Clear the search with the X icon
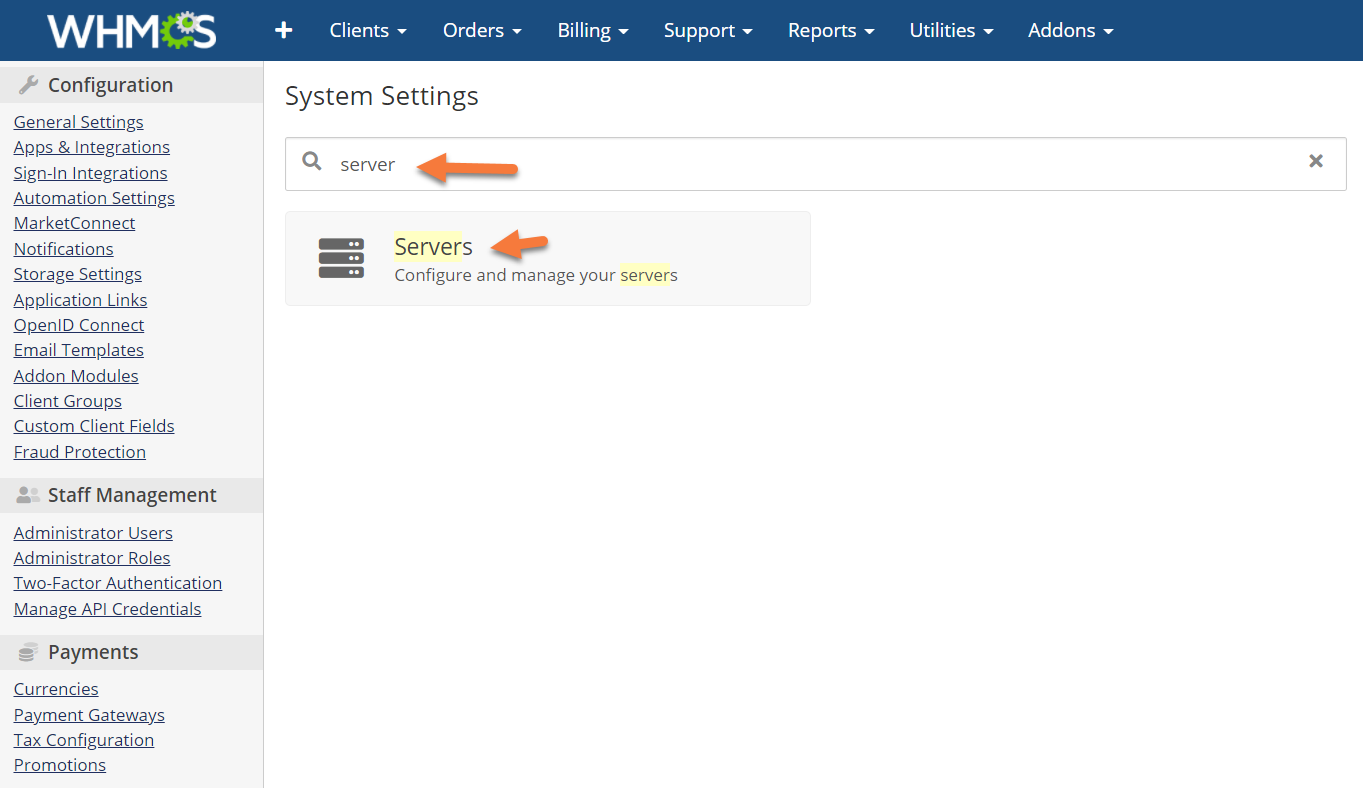This screenshot has height=788, width=1363. [x=1316, y=161]
